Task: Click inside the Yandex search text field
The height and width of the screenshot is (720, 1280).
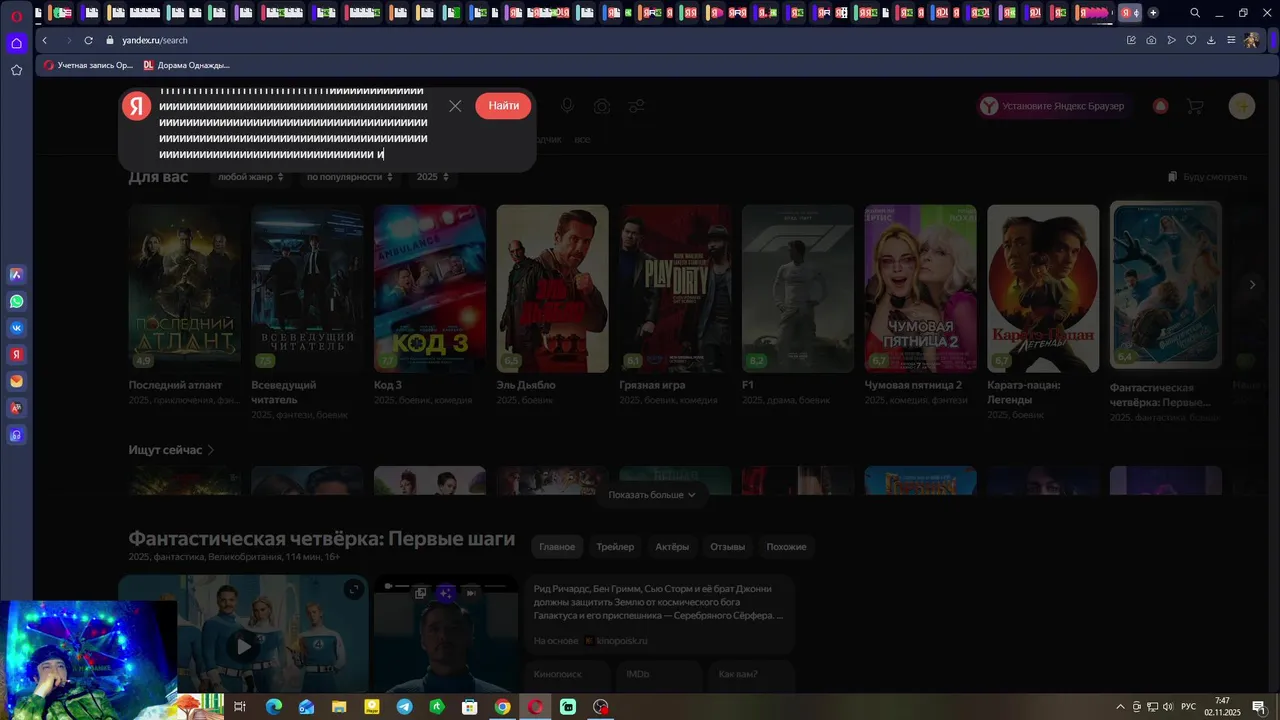Action: [295, 124]
